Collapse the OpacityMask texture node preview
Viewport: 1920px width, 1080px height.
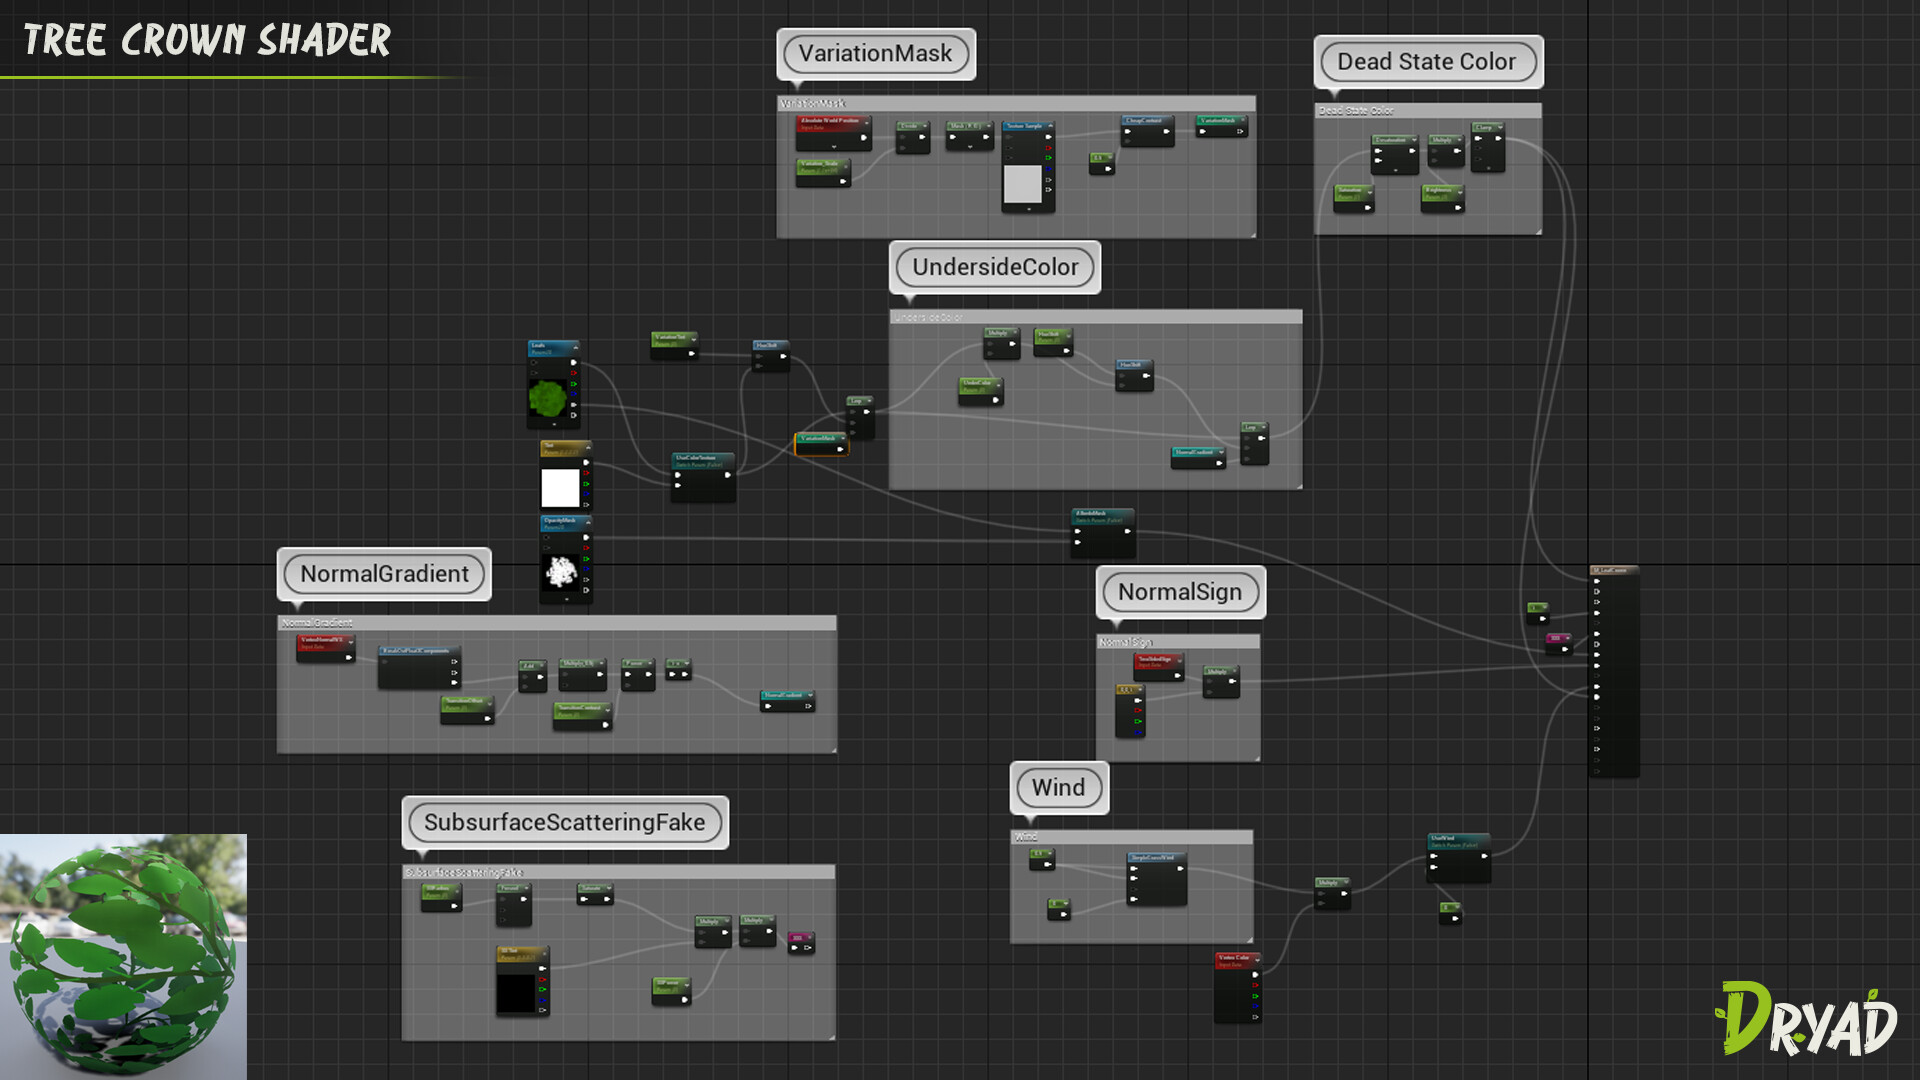(x=588, y=522)
